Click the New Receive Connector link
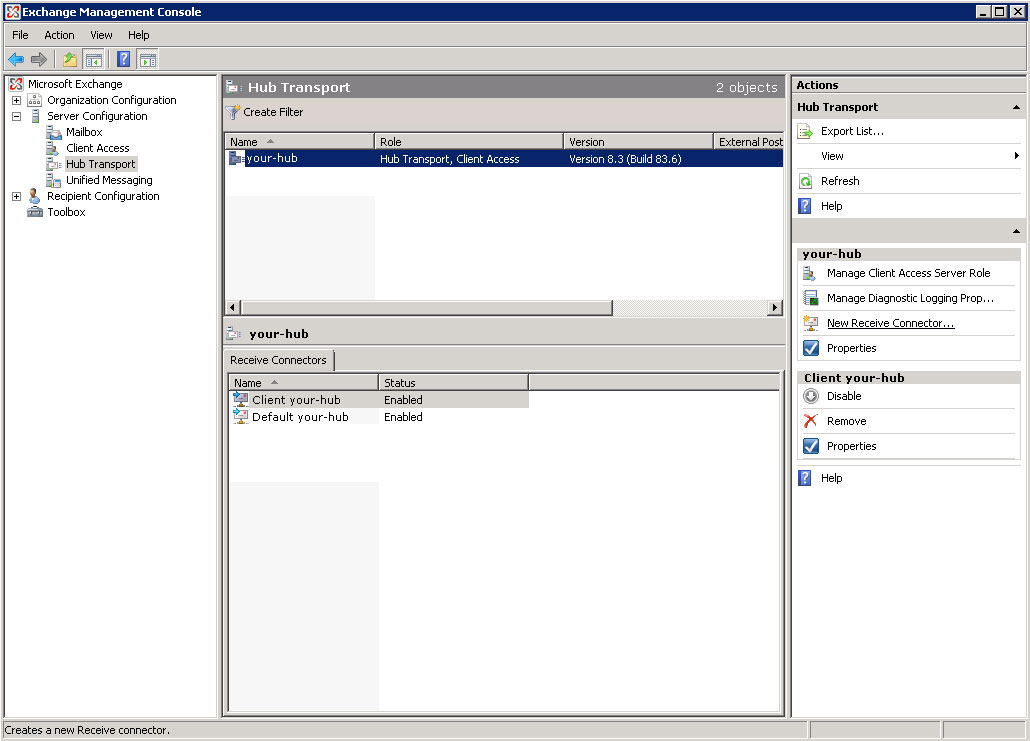Viewport: 1030px width, 741px height. [x=890, y=323]
